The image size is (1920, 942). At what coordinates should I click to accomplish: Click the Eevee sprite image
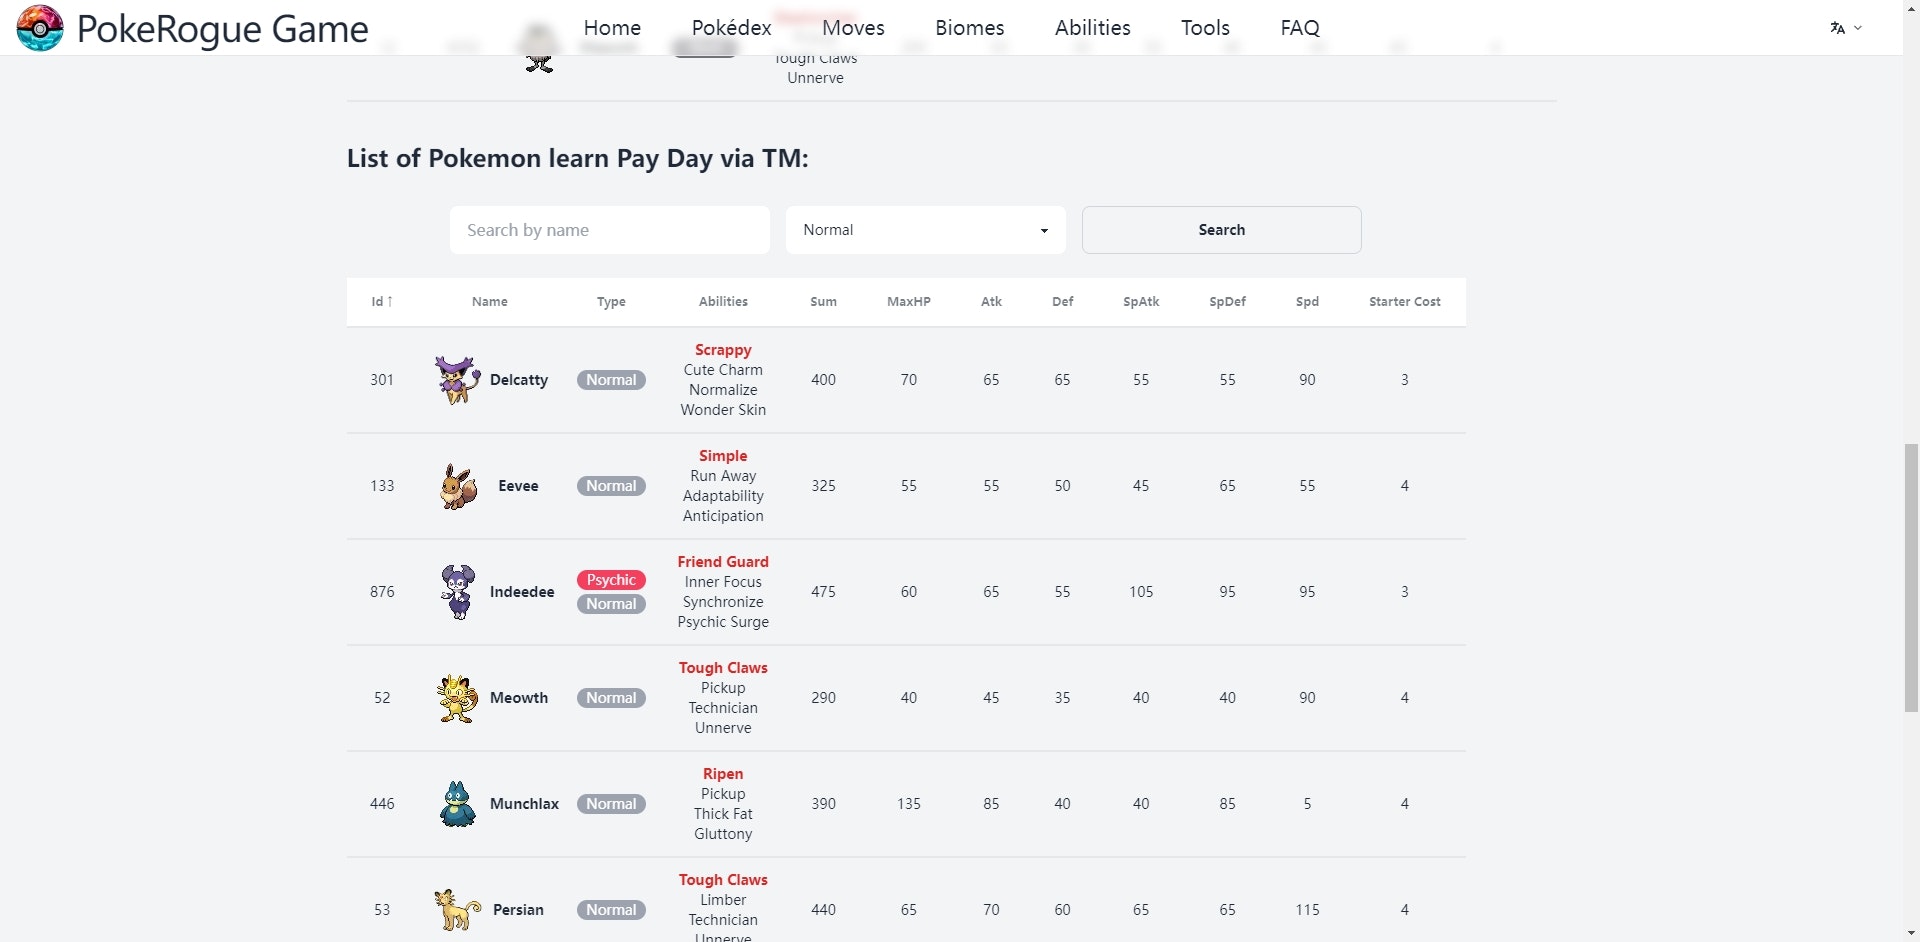pos(459,486)
